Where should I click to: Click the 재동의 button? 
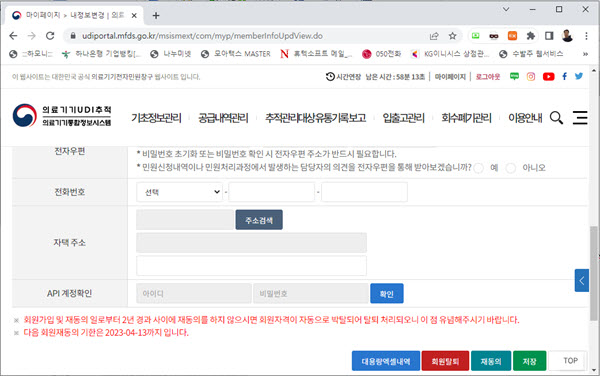(x=491, y=361)
